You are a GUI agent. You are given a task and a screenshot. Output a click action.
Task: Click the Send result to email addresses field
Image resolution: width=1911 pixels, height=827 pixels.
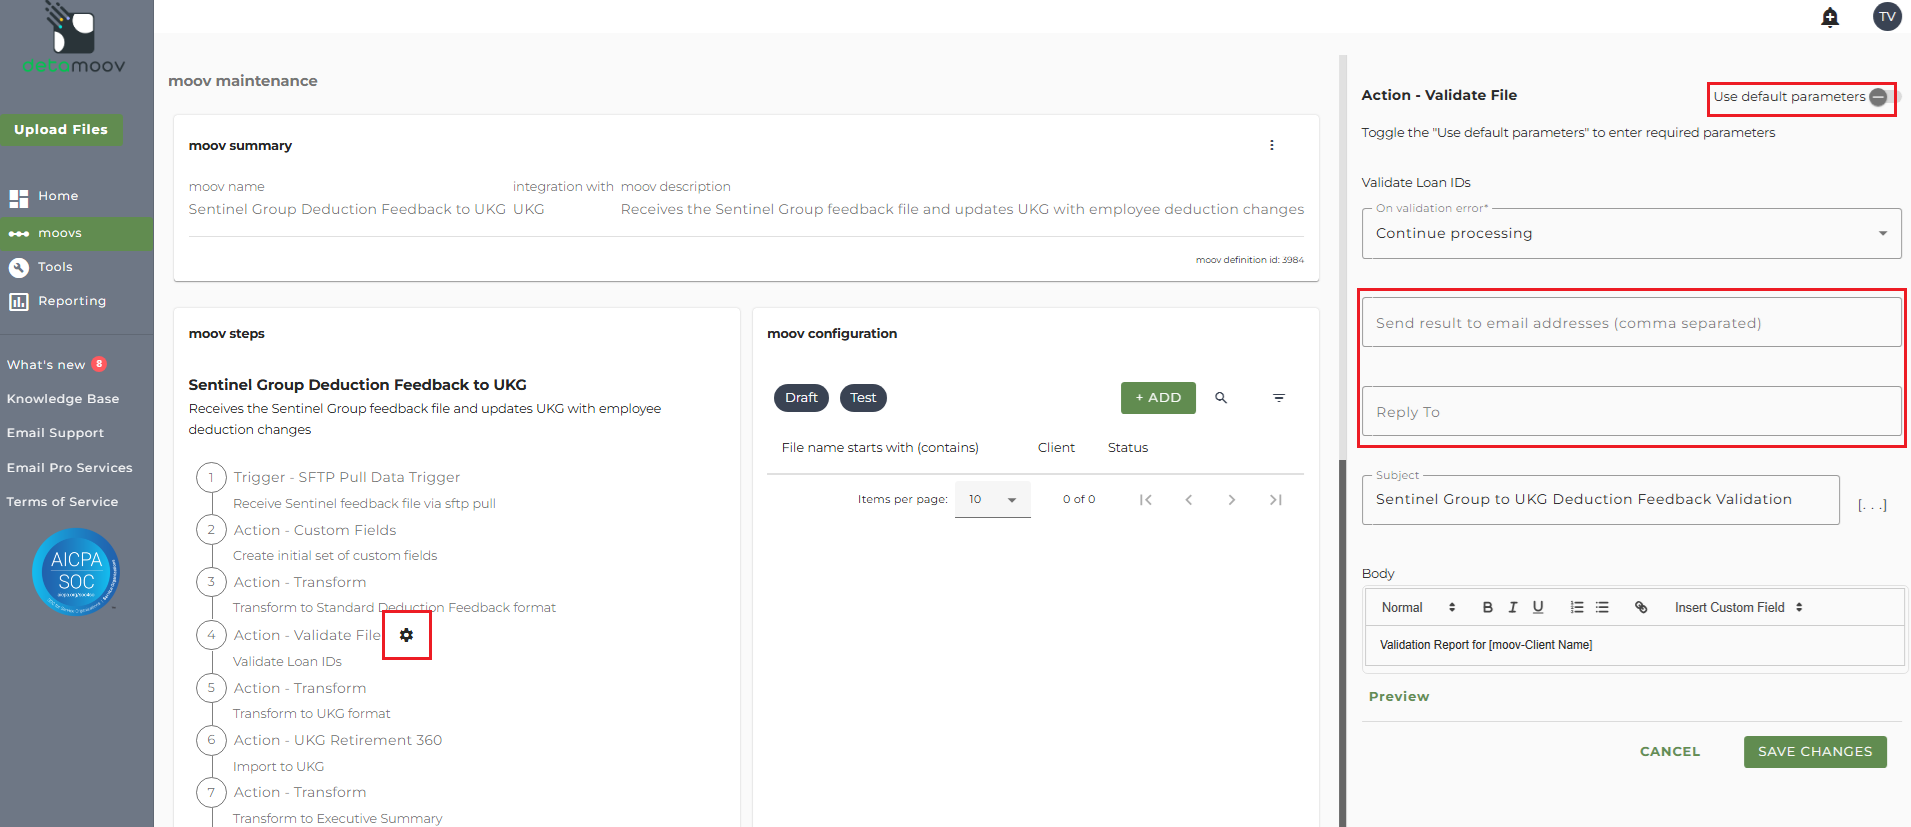1631,322
